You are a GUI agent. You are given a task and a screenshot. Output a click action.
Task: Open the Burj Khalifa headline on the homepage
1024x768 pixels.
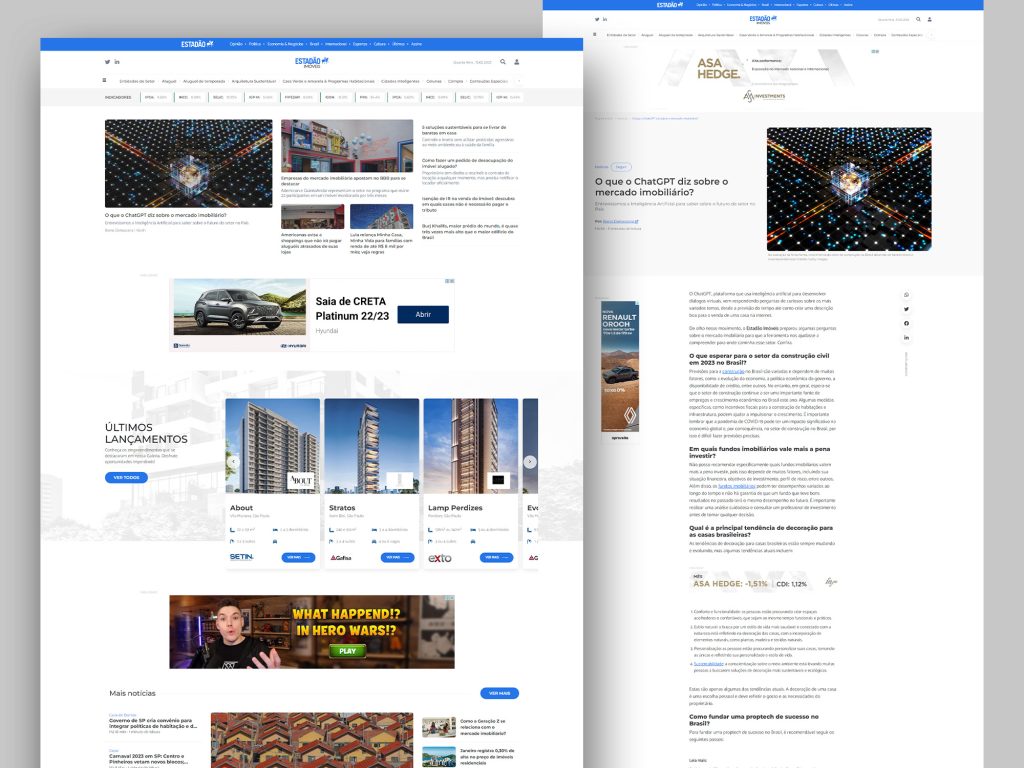pyautogui.click(x=470, y=231)
